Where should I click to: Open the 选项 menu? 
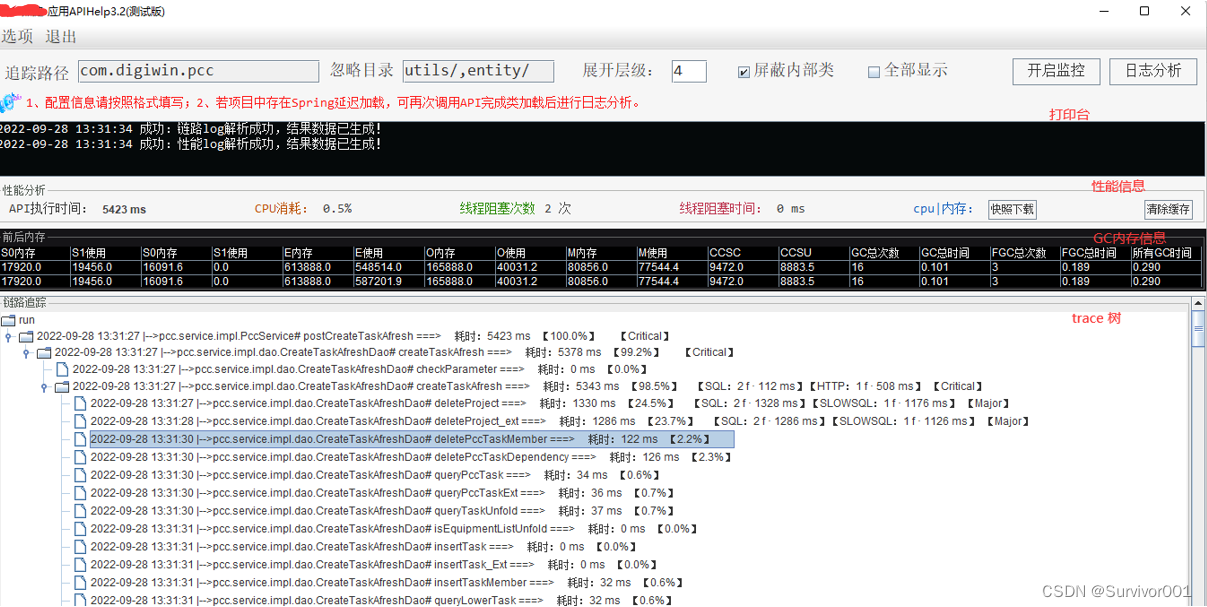17,36
